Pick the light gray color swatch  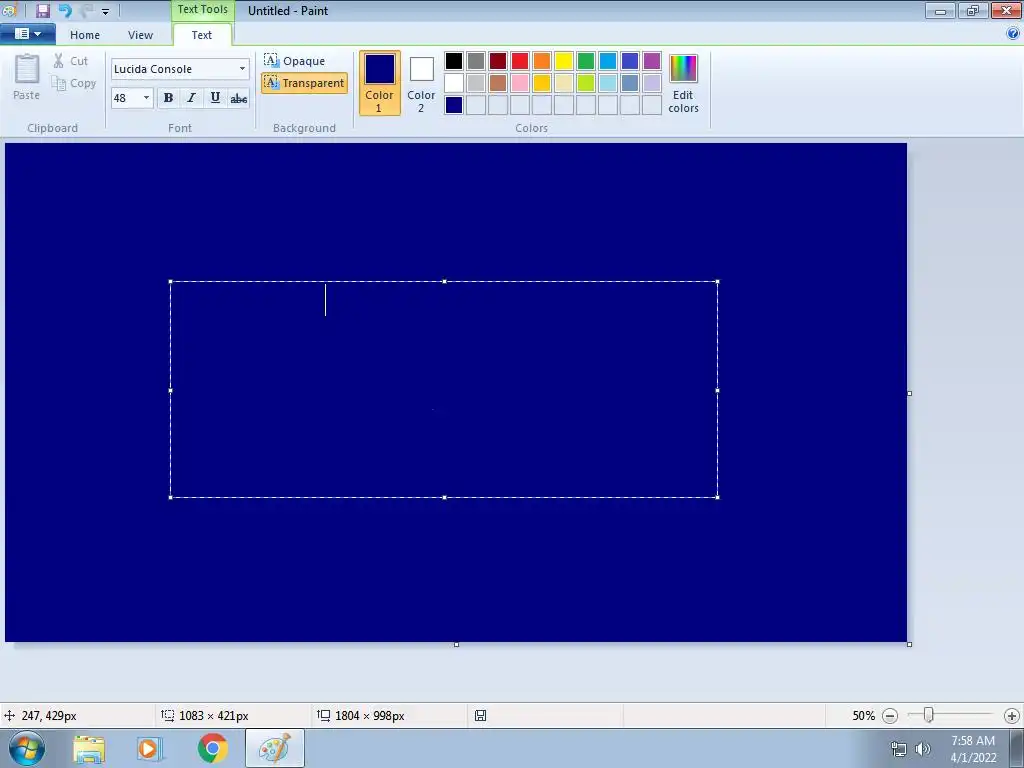click(x=476, y=83)
